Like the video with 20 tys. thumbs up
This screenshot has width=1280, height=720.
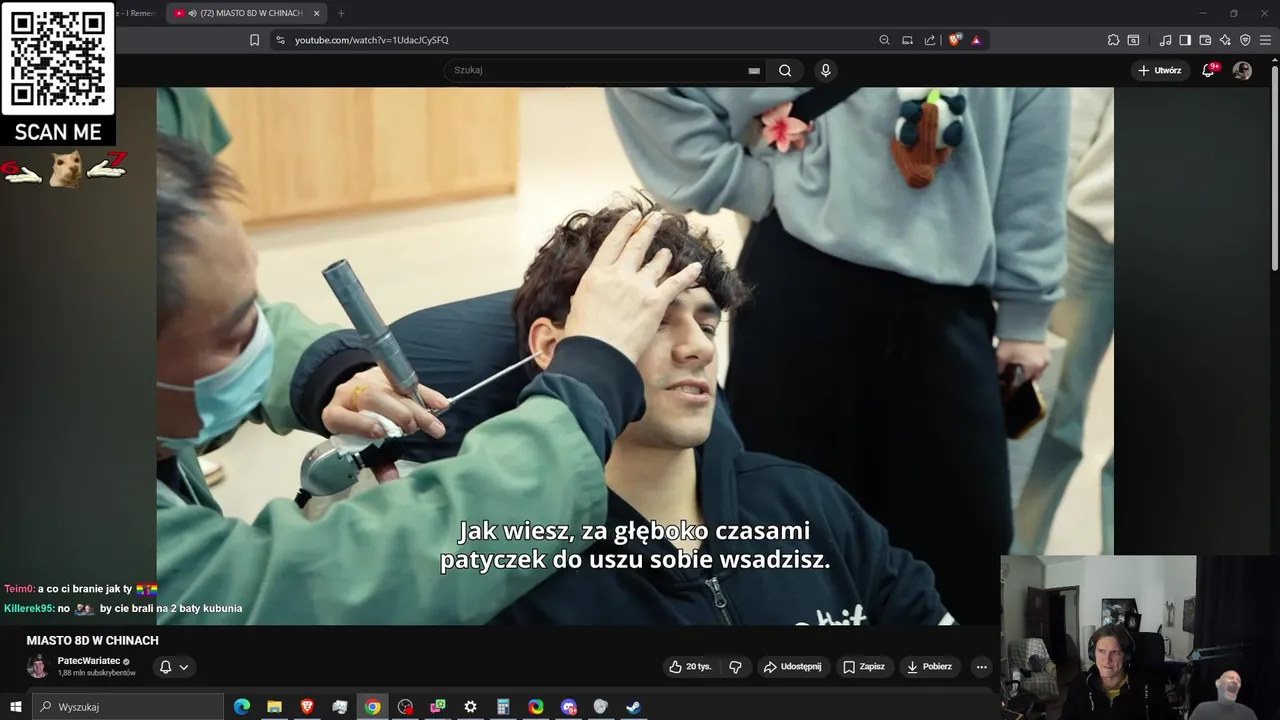(690, 667)
